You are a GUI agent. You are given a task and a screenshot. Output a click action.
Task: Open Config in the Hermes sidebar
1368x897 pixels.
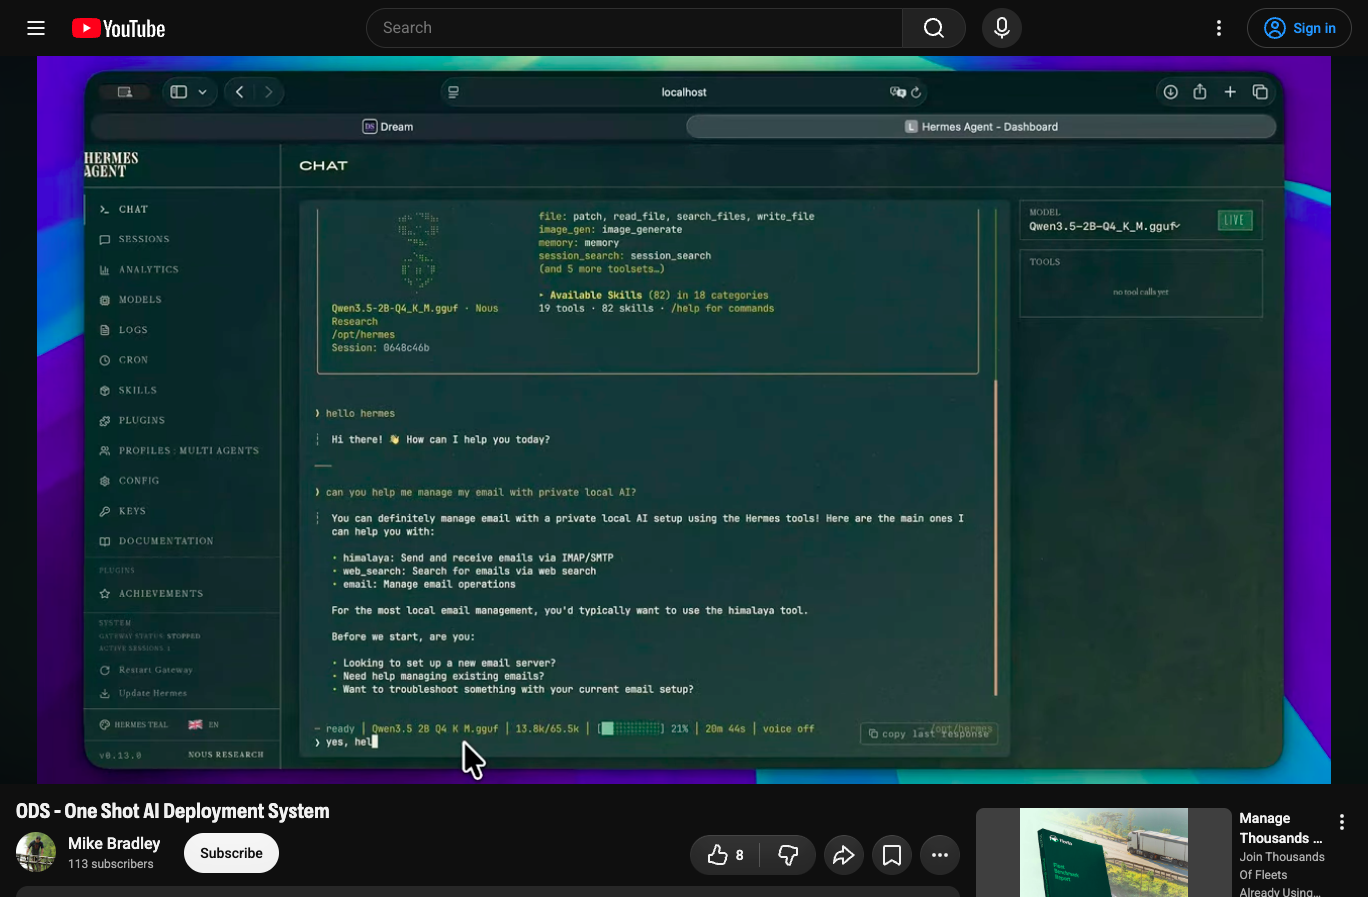click(139, 481)
